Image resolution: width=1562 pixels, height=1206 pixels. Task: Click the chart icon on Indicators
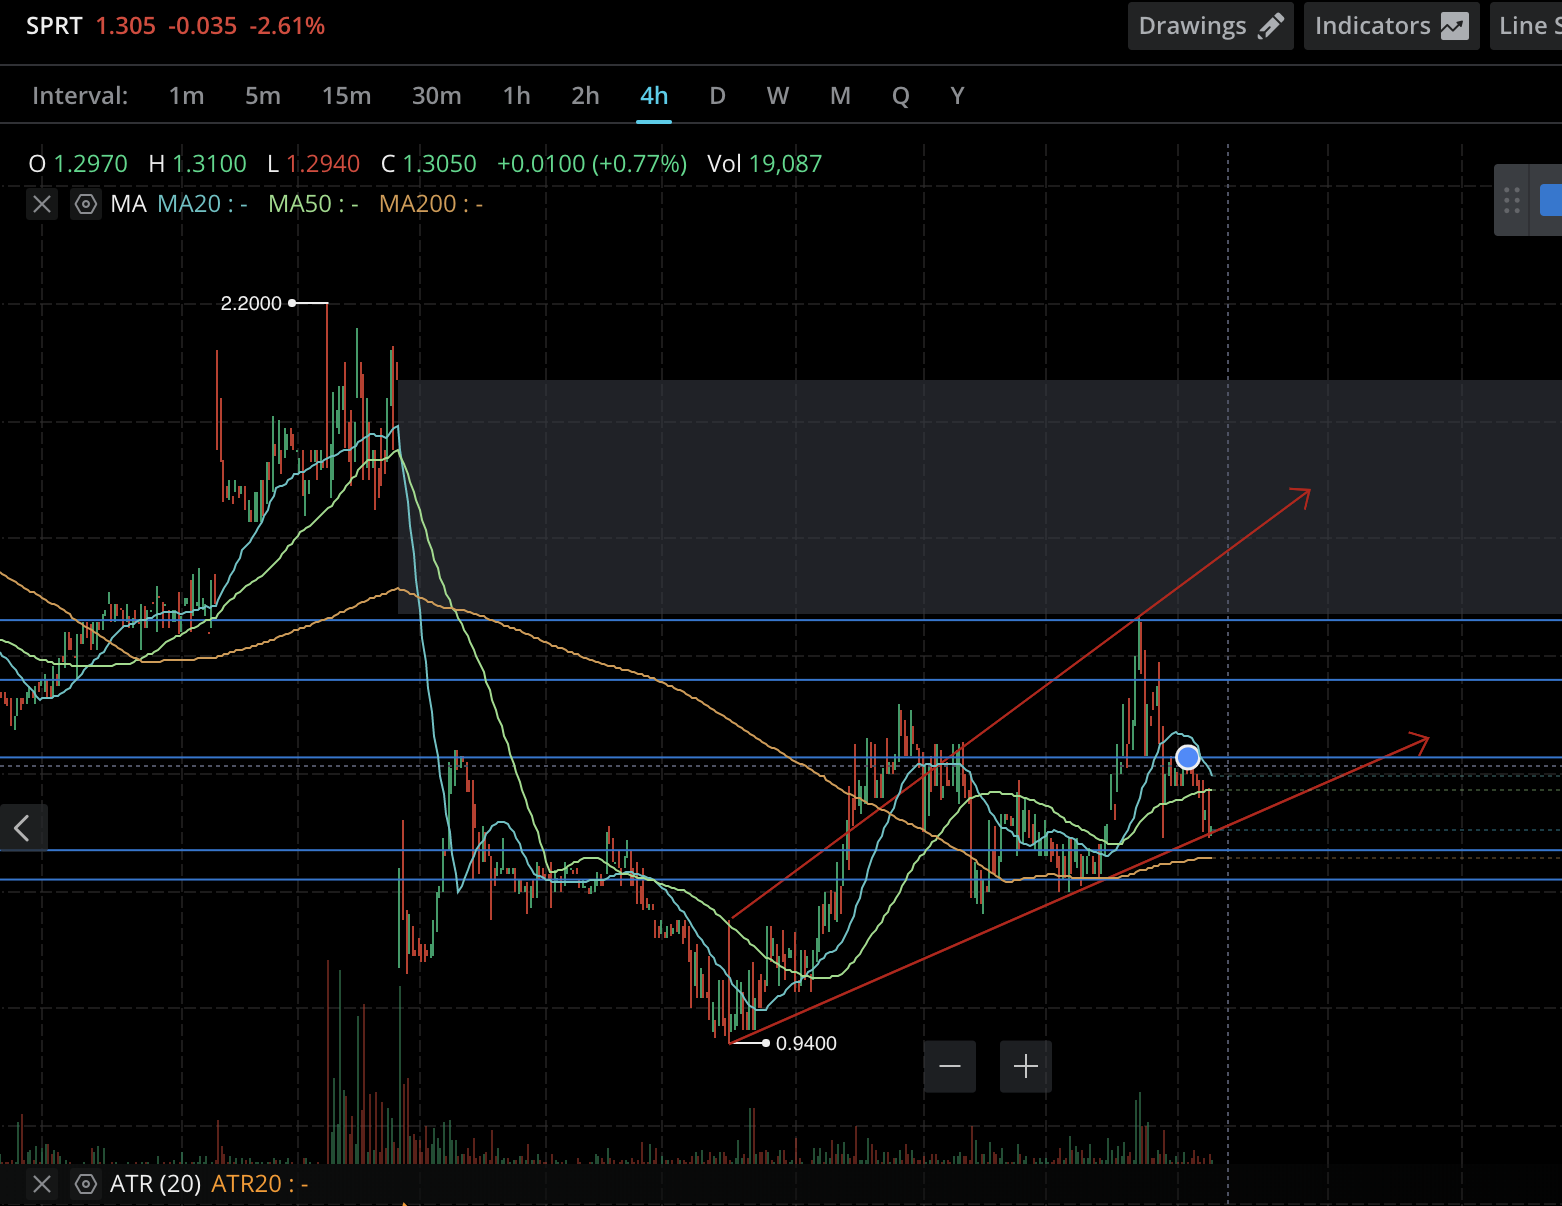(x=1455, y=26)
